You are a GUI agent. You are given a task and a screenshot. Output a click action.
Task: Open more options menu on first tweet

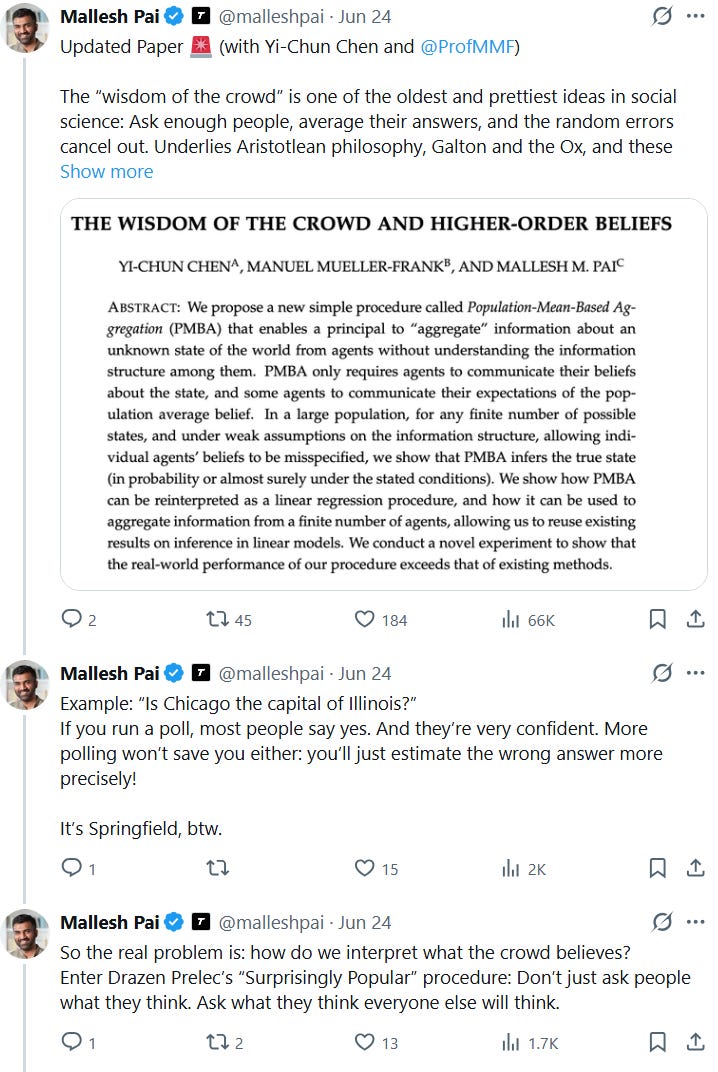[x=695, y=16]
